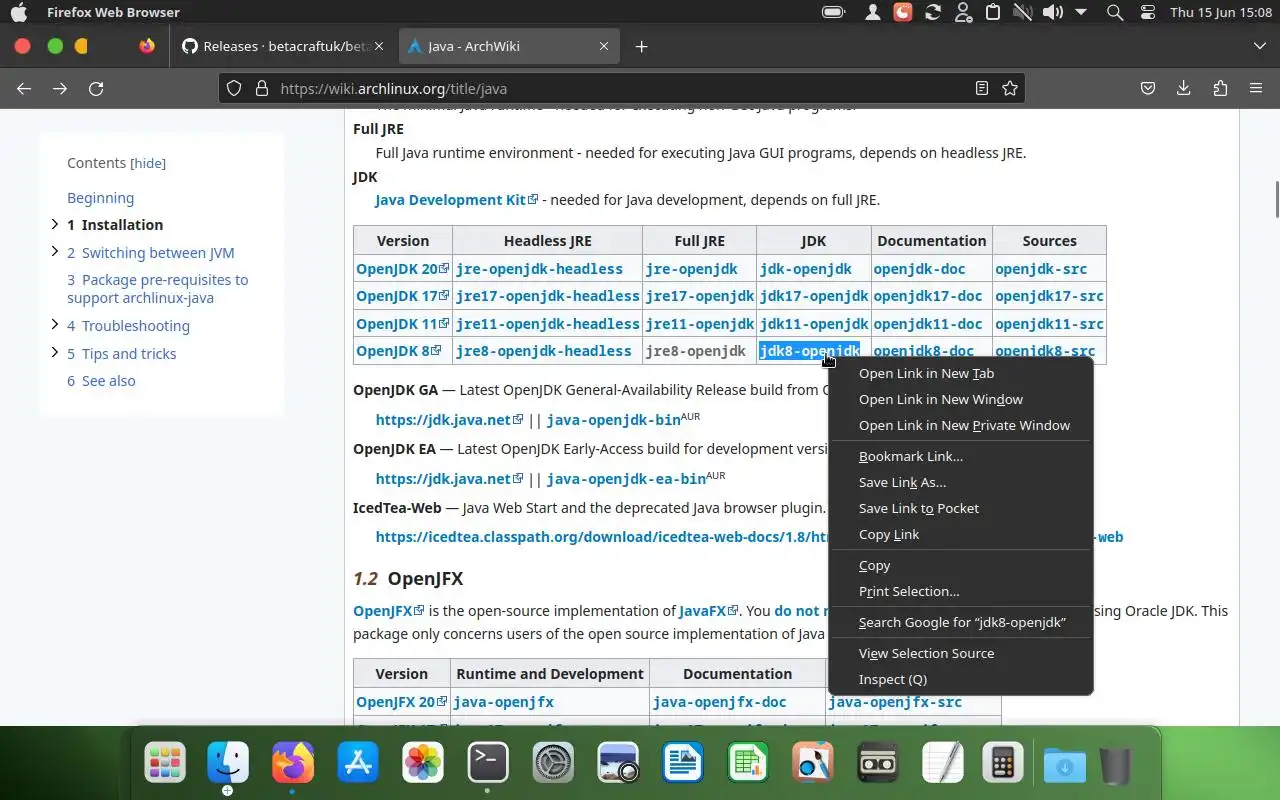Click the clipboard icon in the menu bar
This screenshot has height=800, width=1280.
coord(993,13)
